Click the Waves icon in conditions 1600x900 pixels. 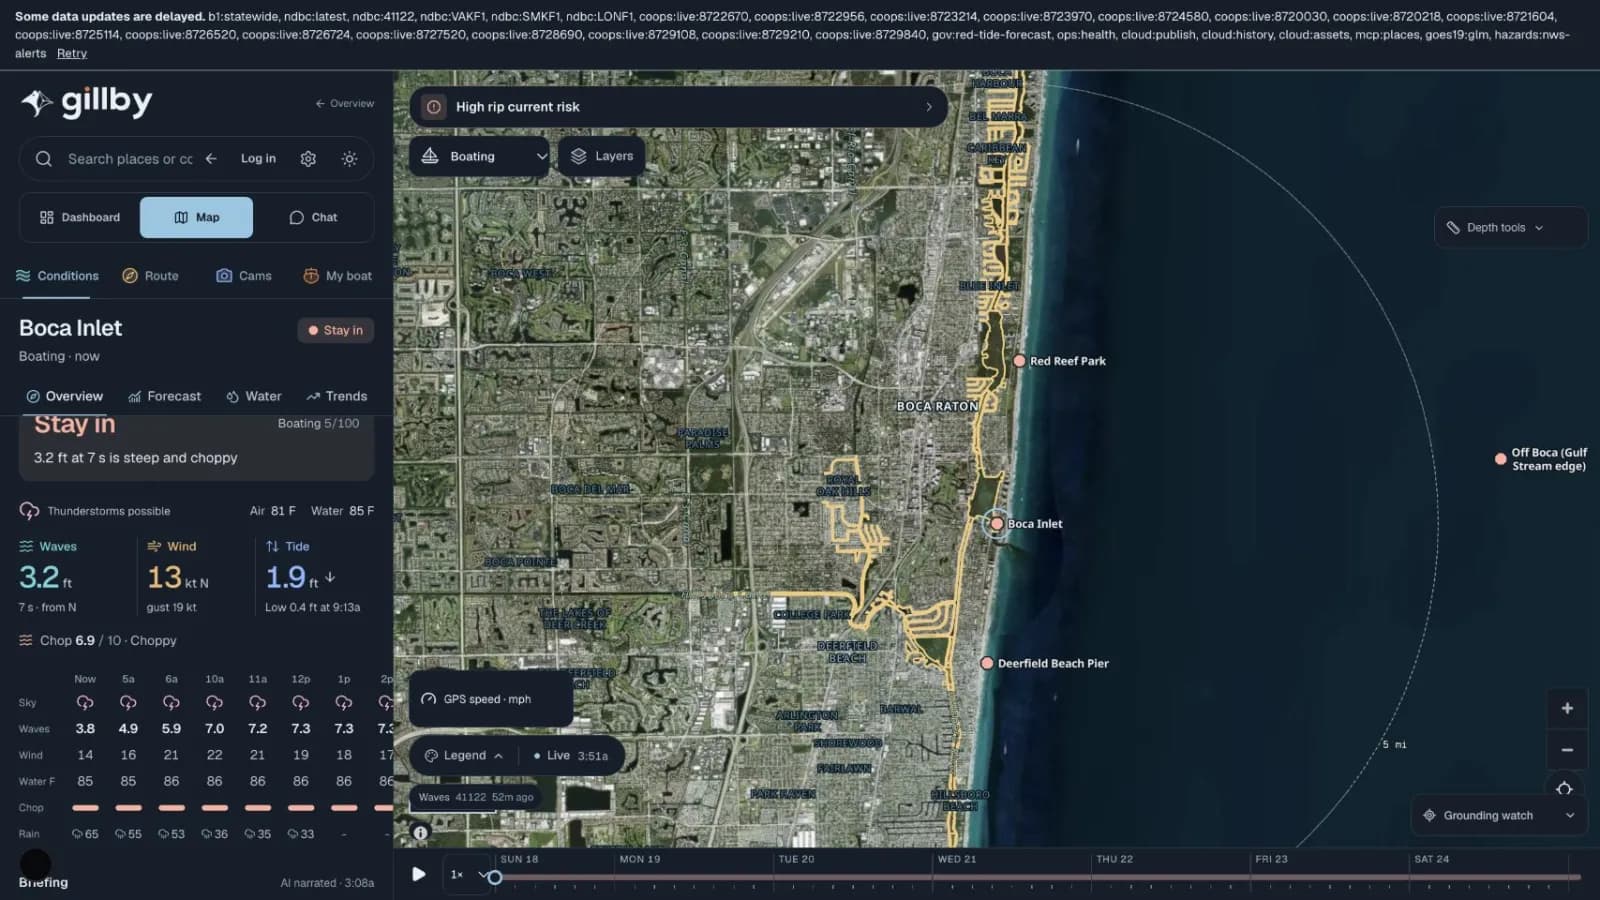(26, 547)
